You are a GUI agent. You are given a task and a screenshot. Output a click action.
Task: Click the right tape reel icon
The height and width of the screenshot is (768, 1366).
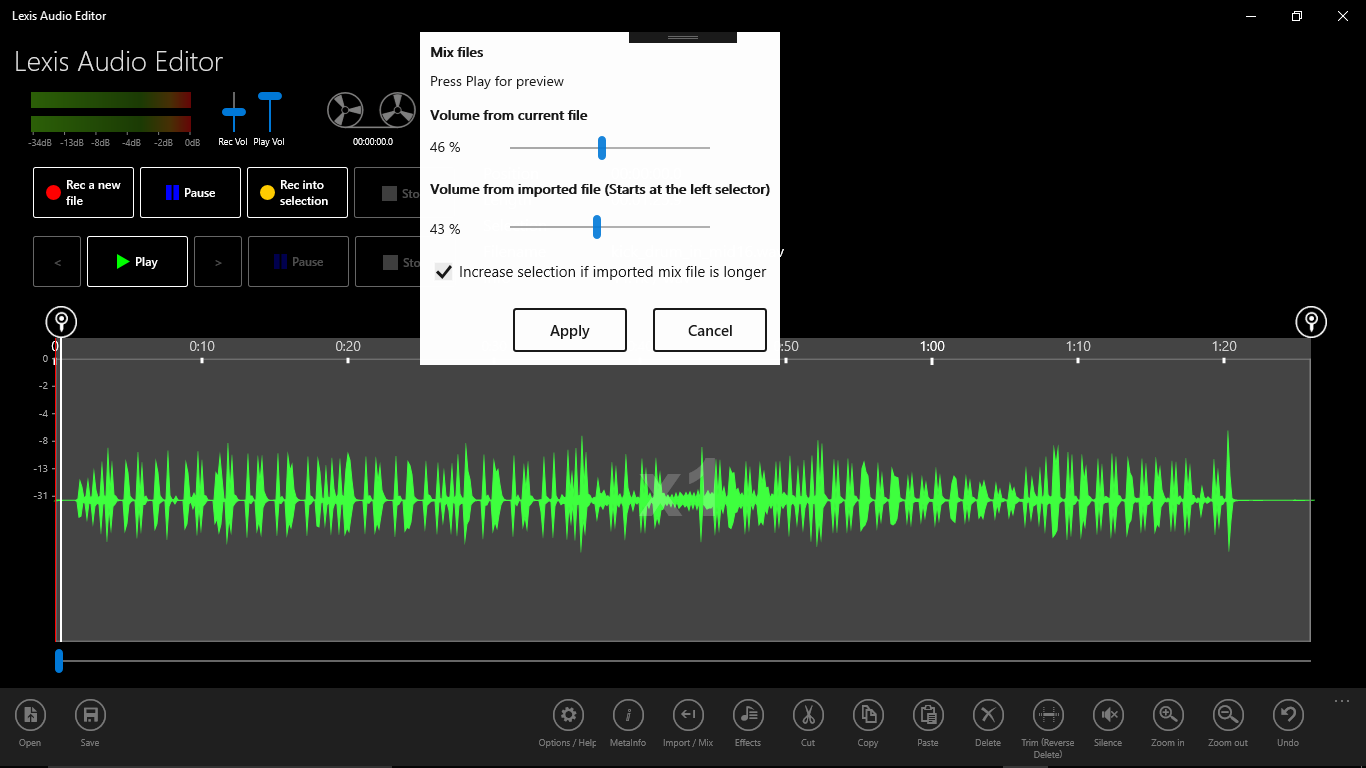(x=397, y=110)
